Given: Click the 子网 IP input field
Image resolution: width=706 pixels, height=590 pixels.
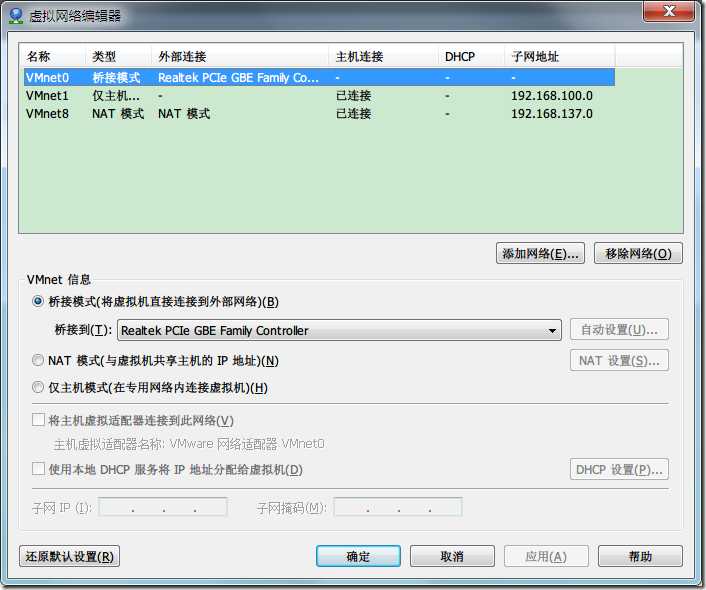Looking at the screenshot, I should (x=163, y=507).
